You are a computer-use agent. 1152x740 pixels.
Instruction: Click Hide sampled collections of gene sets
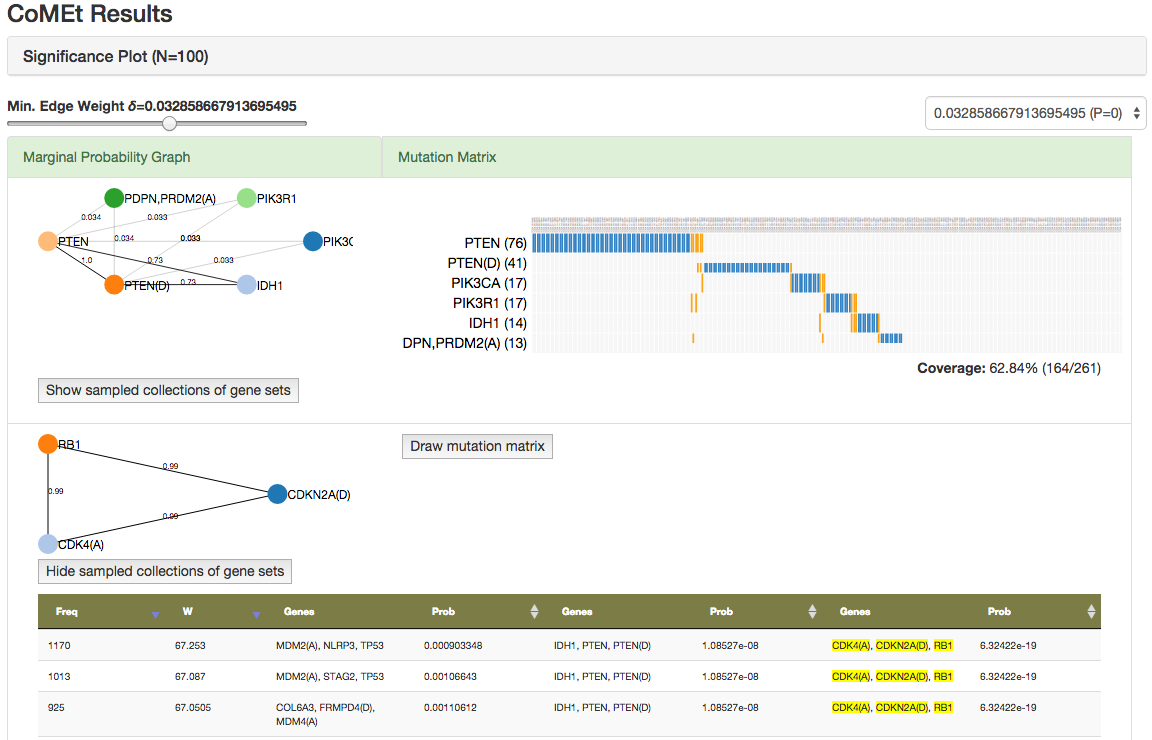click(x=165, y=571)
